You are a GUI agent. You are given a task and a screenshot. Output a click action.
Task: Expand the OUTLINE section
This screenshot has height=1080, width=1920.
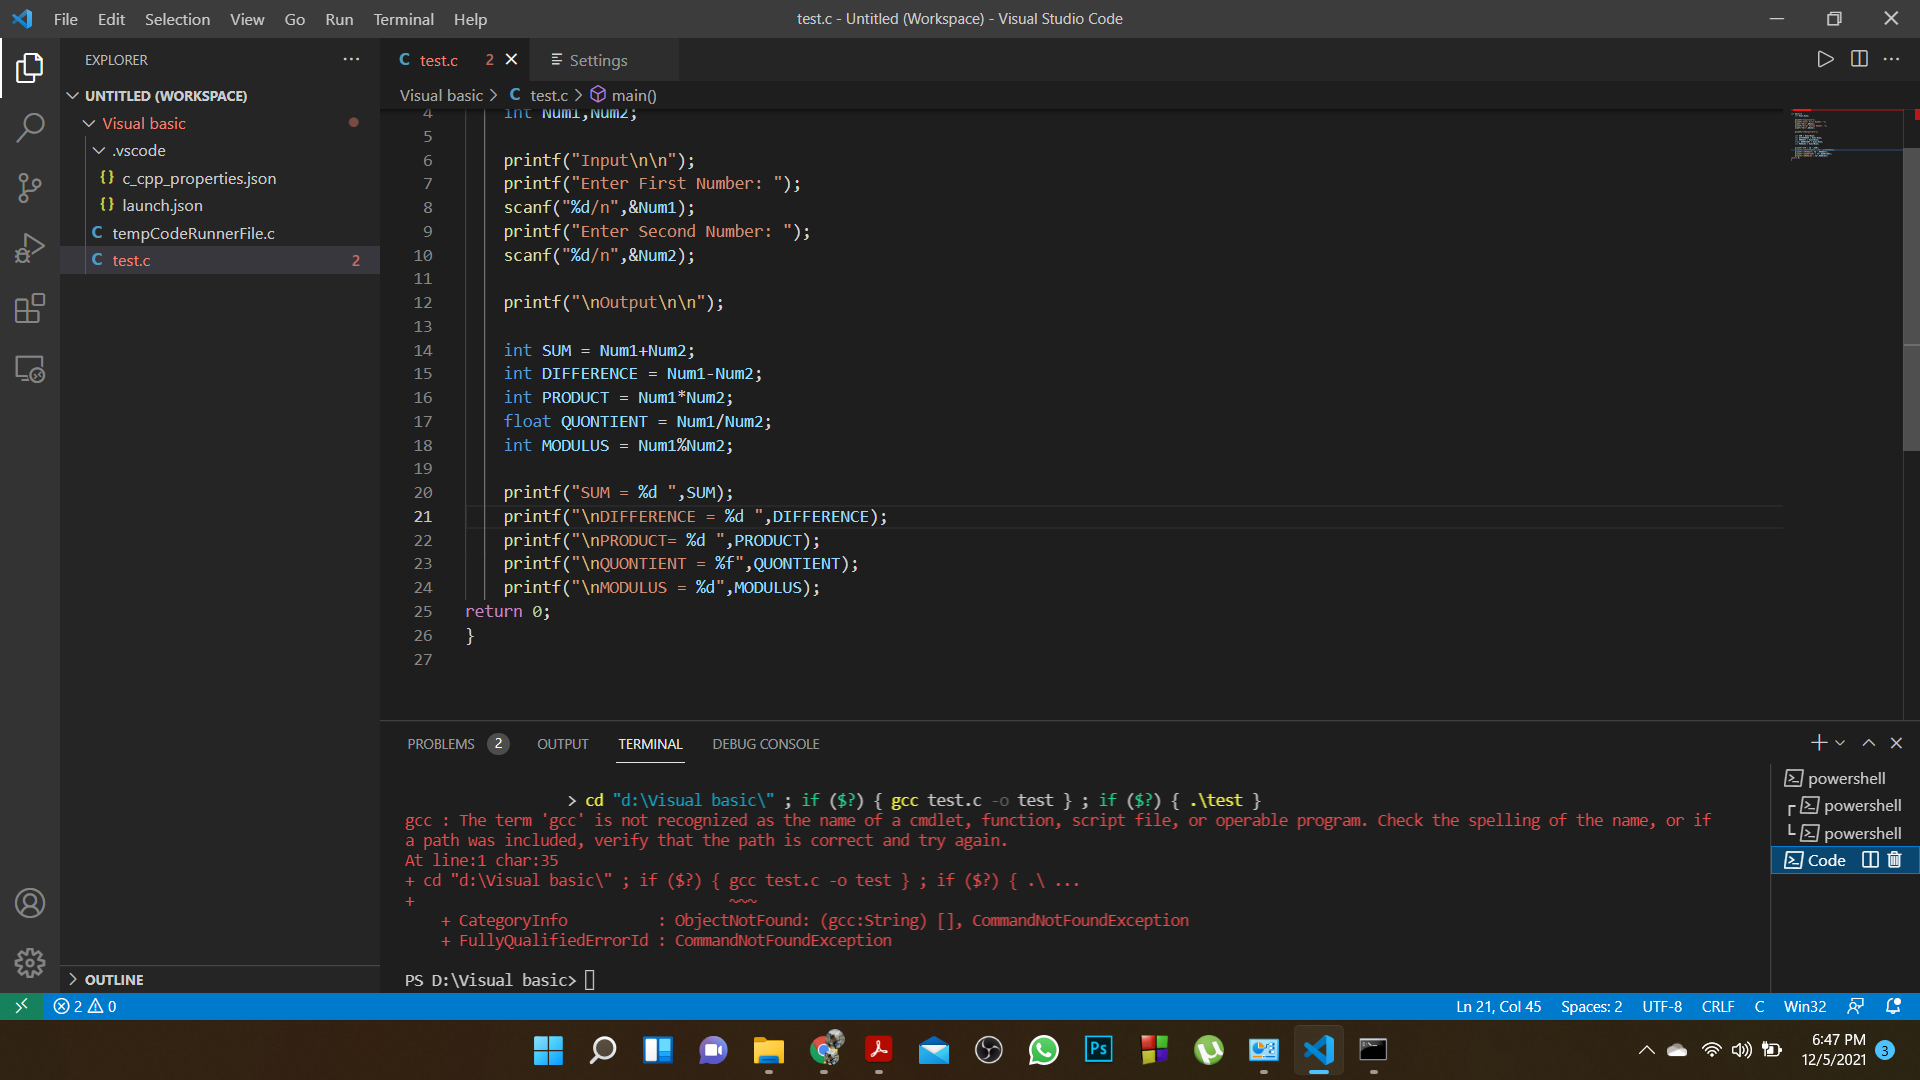click(220, 979)
